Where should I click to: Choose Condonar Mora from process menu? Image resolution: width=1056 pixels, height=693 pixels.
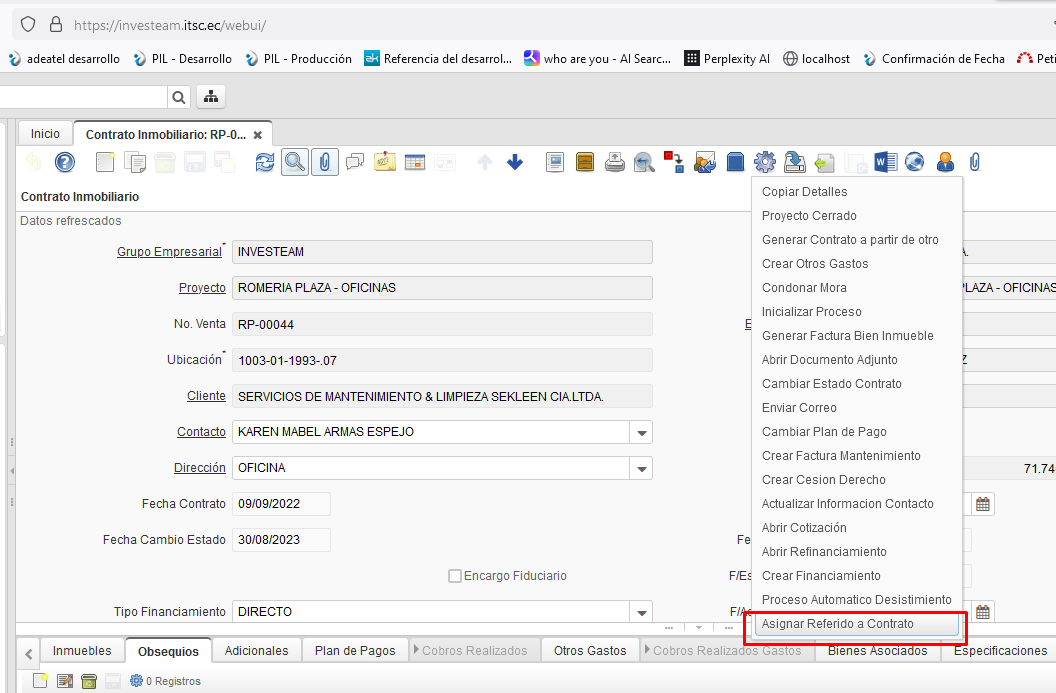click(x=804, y=288)
